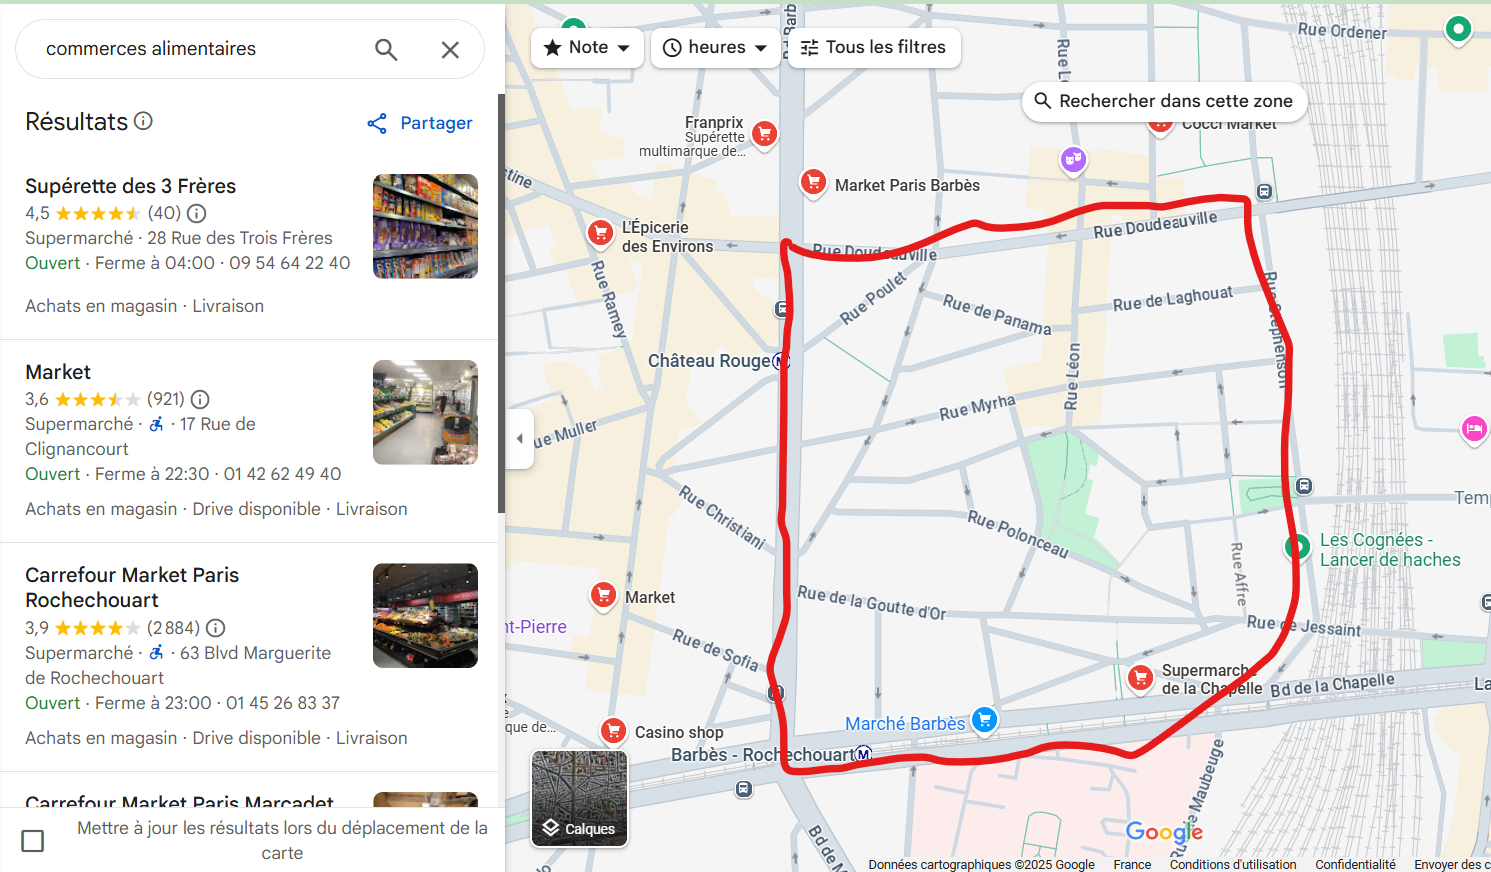Open Tous les filtres menu
Viewport: 1491px width, 872px height.
[x=873, y=47]
